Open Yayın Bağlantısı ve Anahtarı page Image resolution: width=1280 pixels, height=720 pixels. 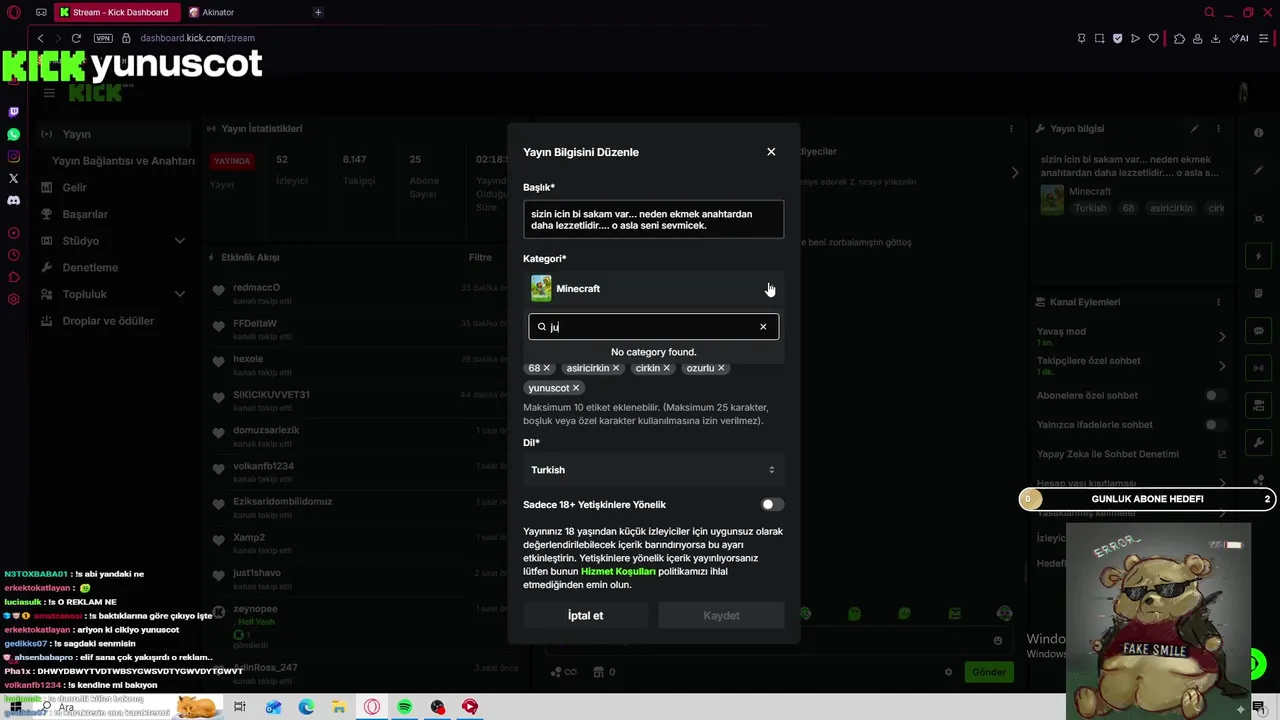pos(123,161)
